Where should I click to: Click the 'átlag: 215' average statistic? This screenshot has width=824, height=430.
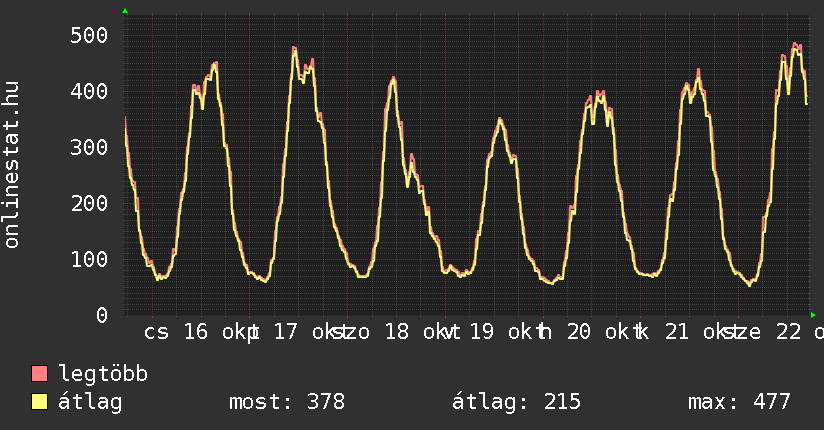(516, 402)
